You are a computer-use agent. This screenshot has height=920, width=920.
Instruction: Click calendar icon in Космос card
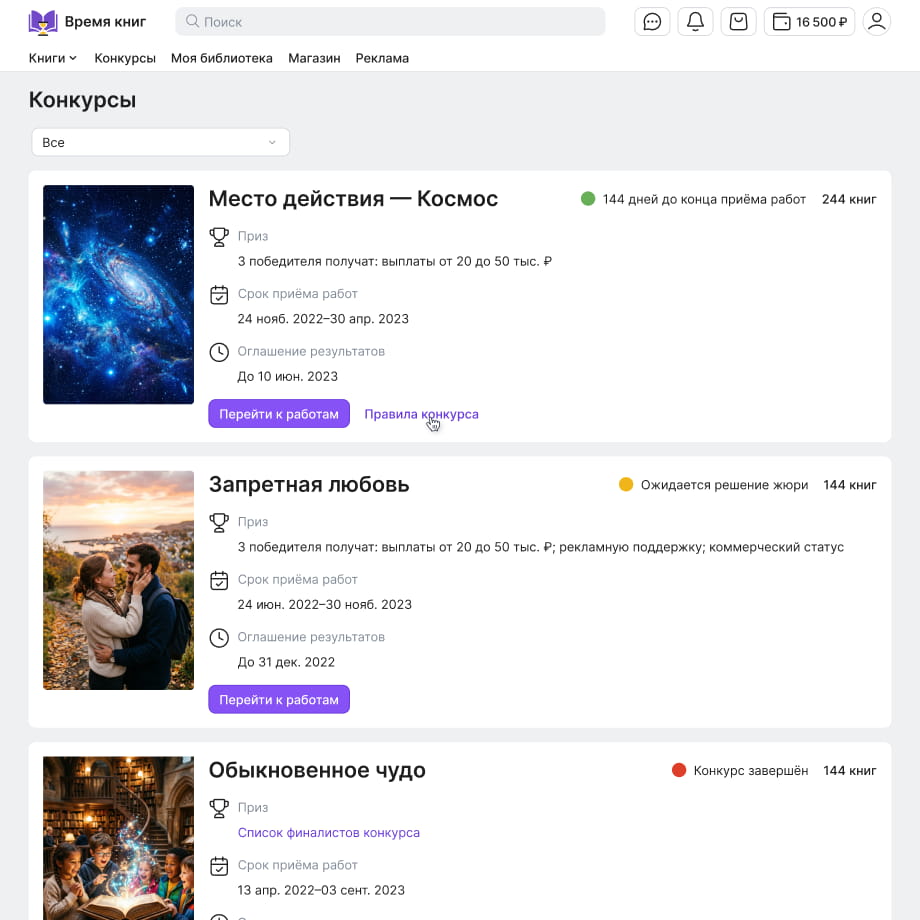coord(219,294)
